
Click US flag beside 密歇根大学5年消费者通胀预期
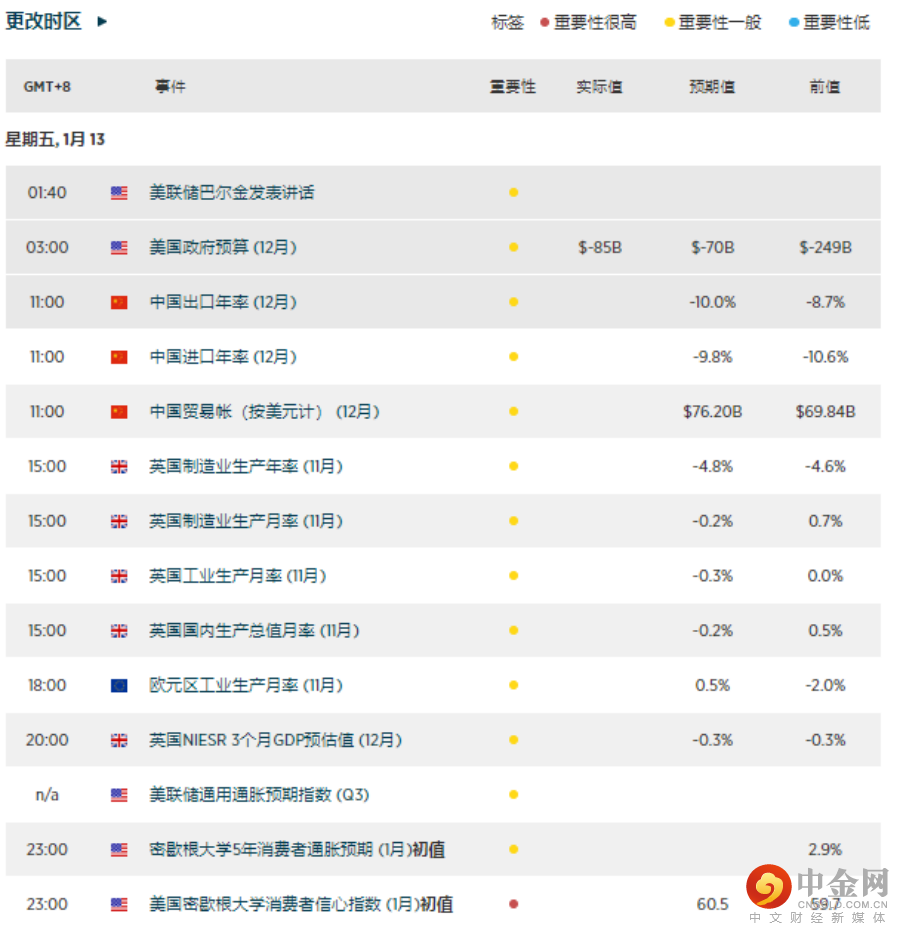click(x=119, y=850)
